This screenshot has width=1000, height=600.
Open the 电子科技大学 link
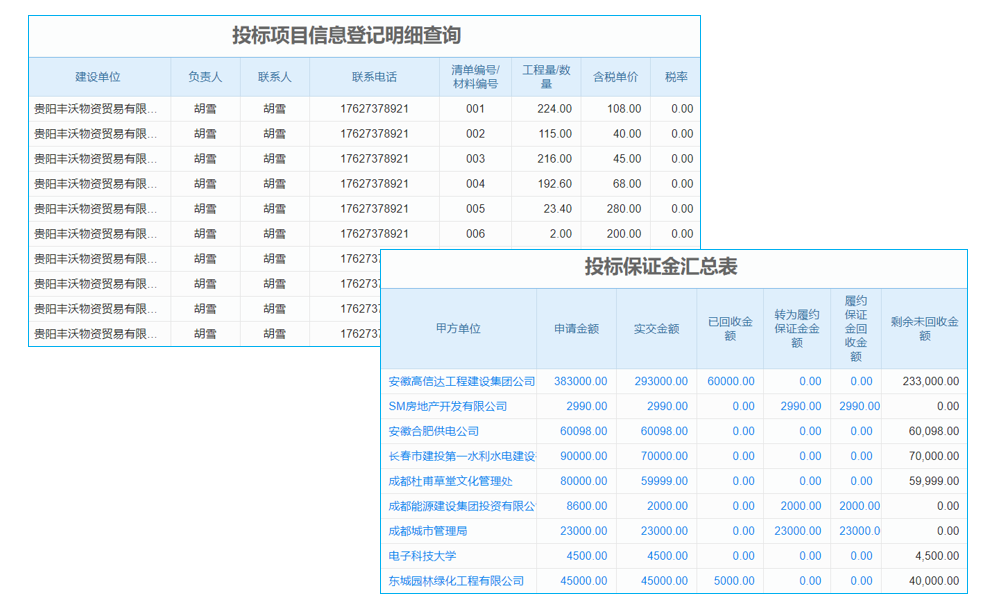click(423, 556)
